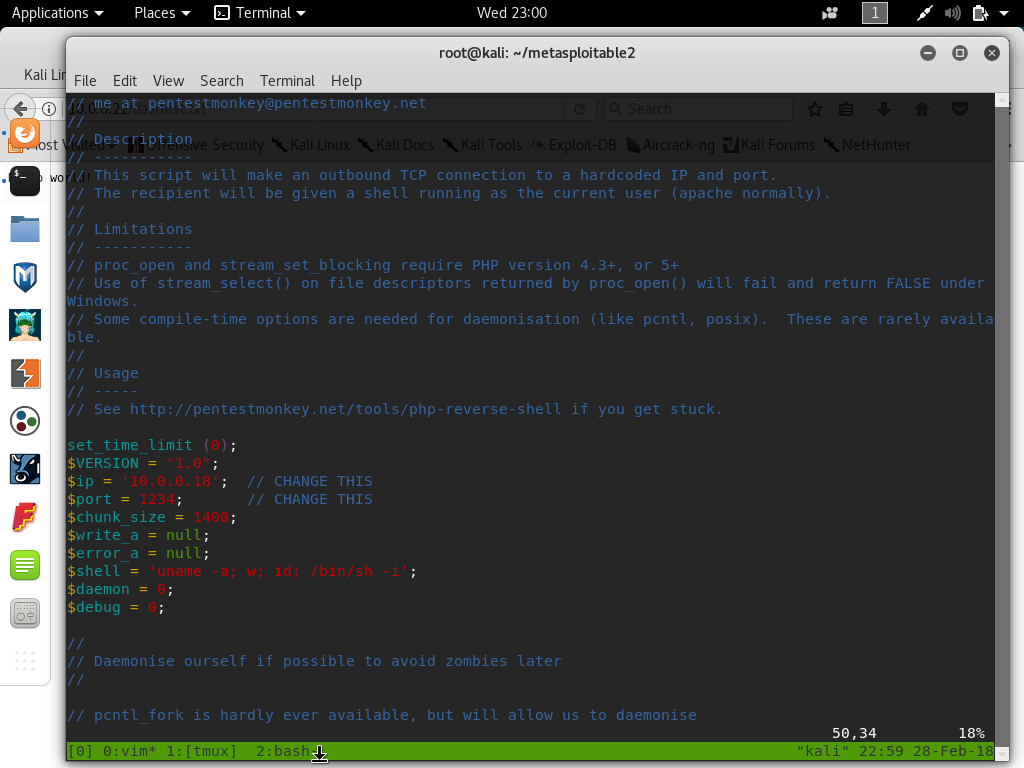Click the pentestmonkey email address line
The height and width of the screenshot is (768, 1024).
coord(287,103)
